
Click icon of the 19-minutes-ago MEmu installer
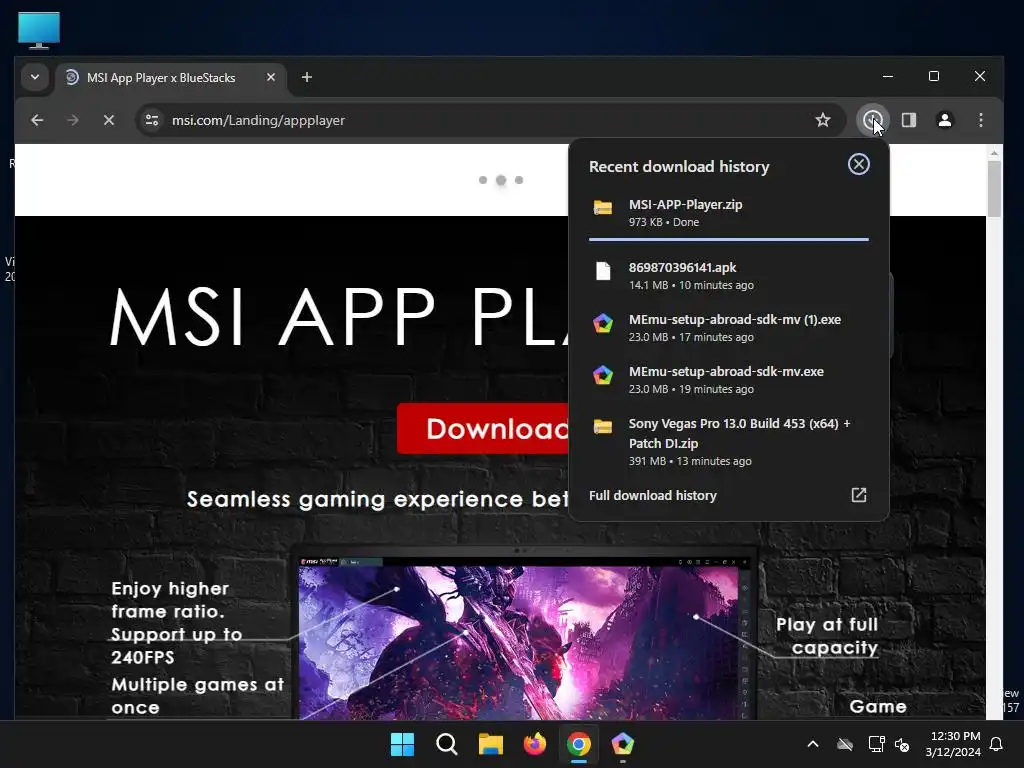tap(603, 375)
